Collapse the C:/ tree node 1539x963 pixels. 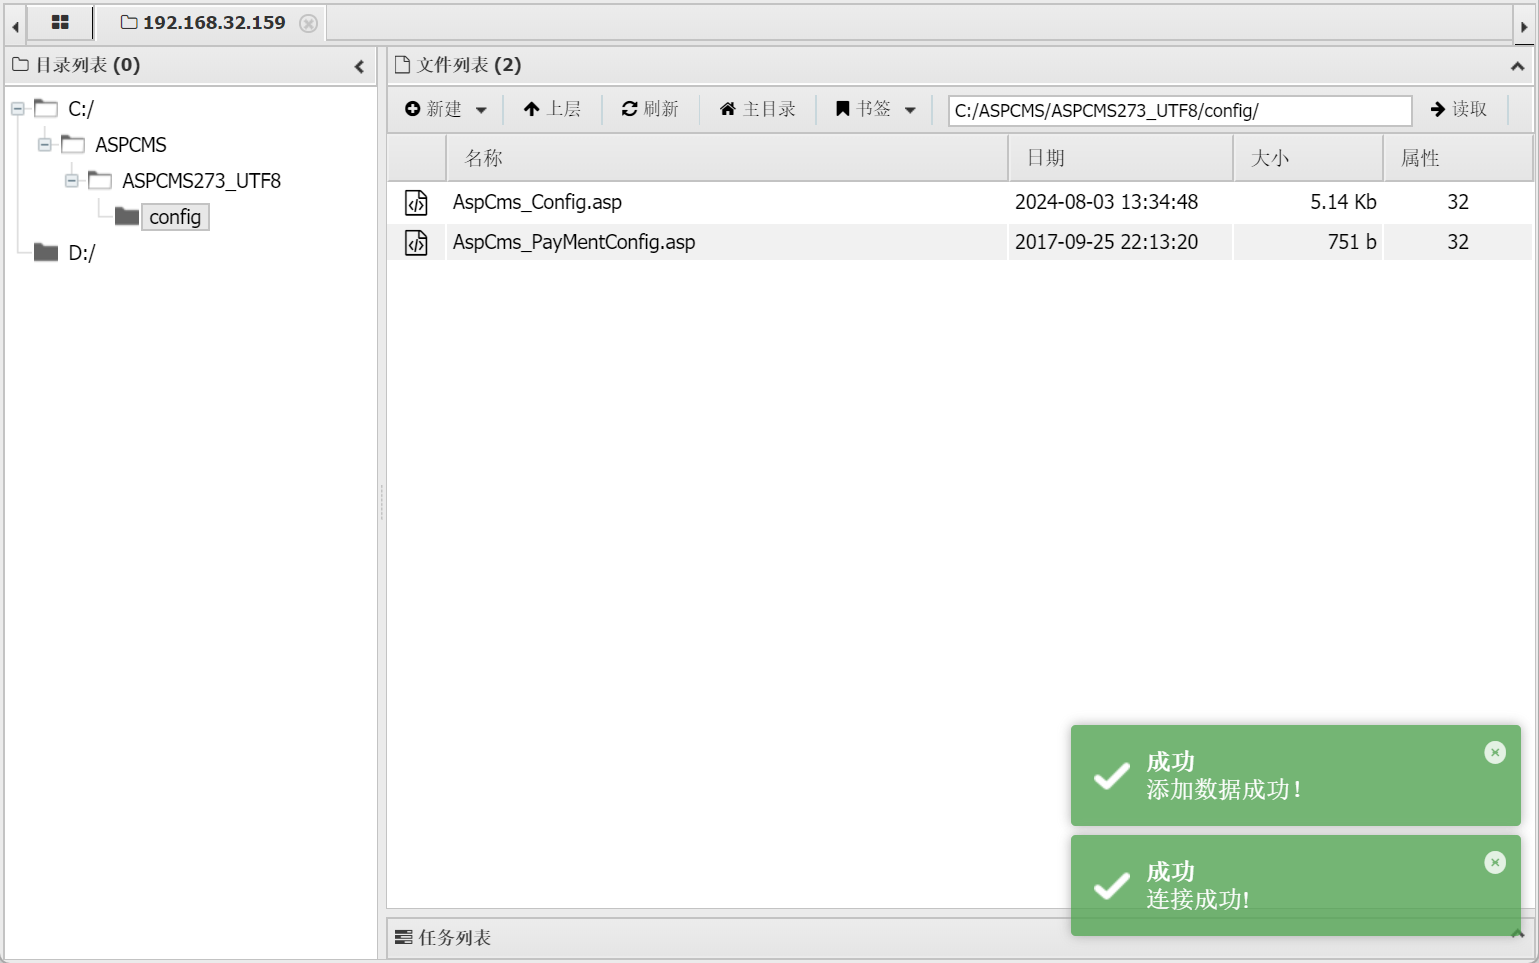(18, 108)
